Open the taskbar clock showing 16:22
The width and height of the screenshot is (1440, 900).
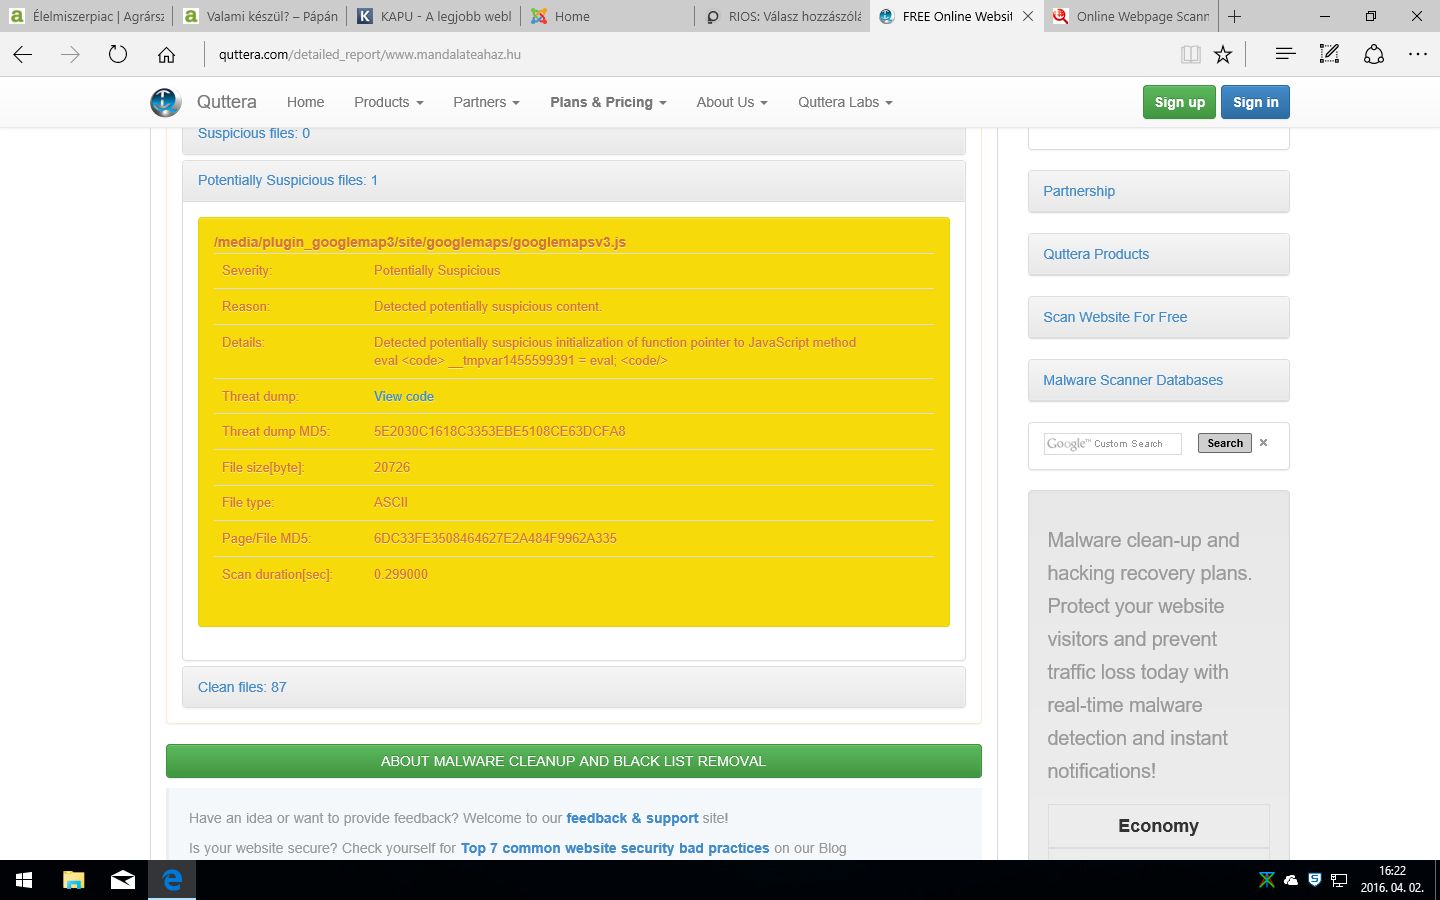(1392, 880)
